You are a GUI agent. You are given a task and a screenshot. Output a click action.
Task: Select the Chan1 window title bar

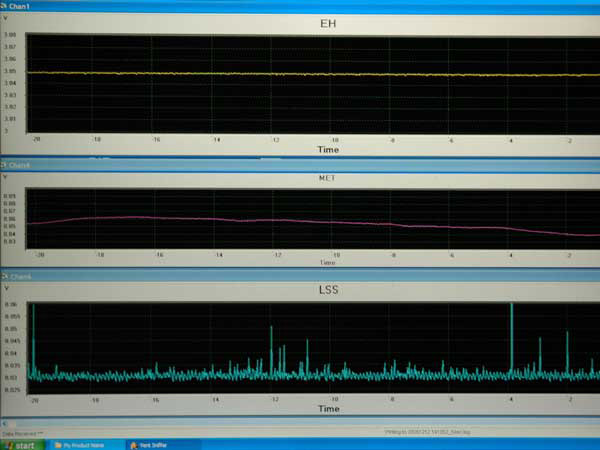coord(300,7)
